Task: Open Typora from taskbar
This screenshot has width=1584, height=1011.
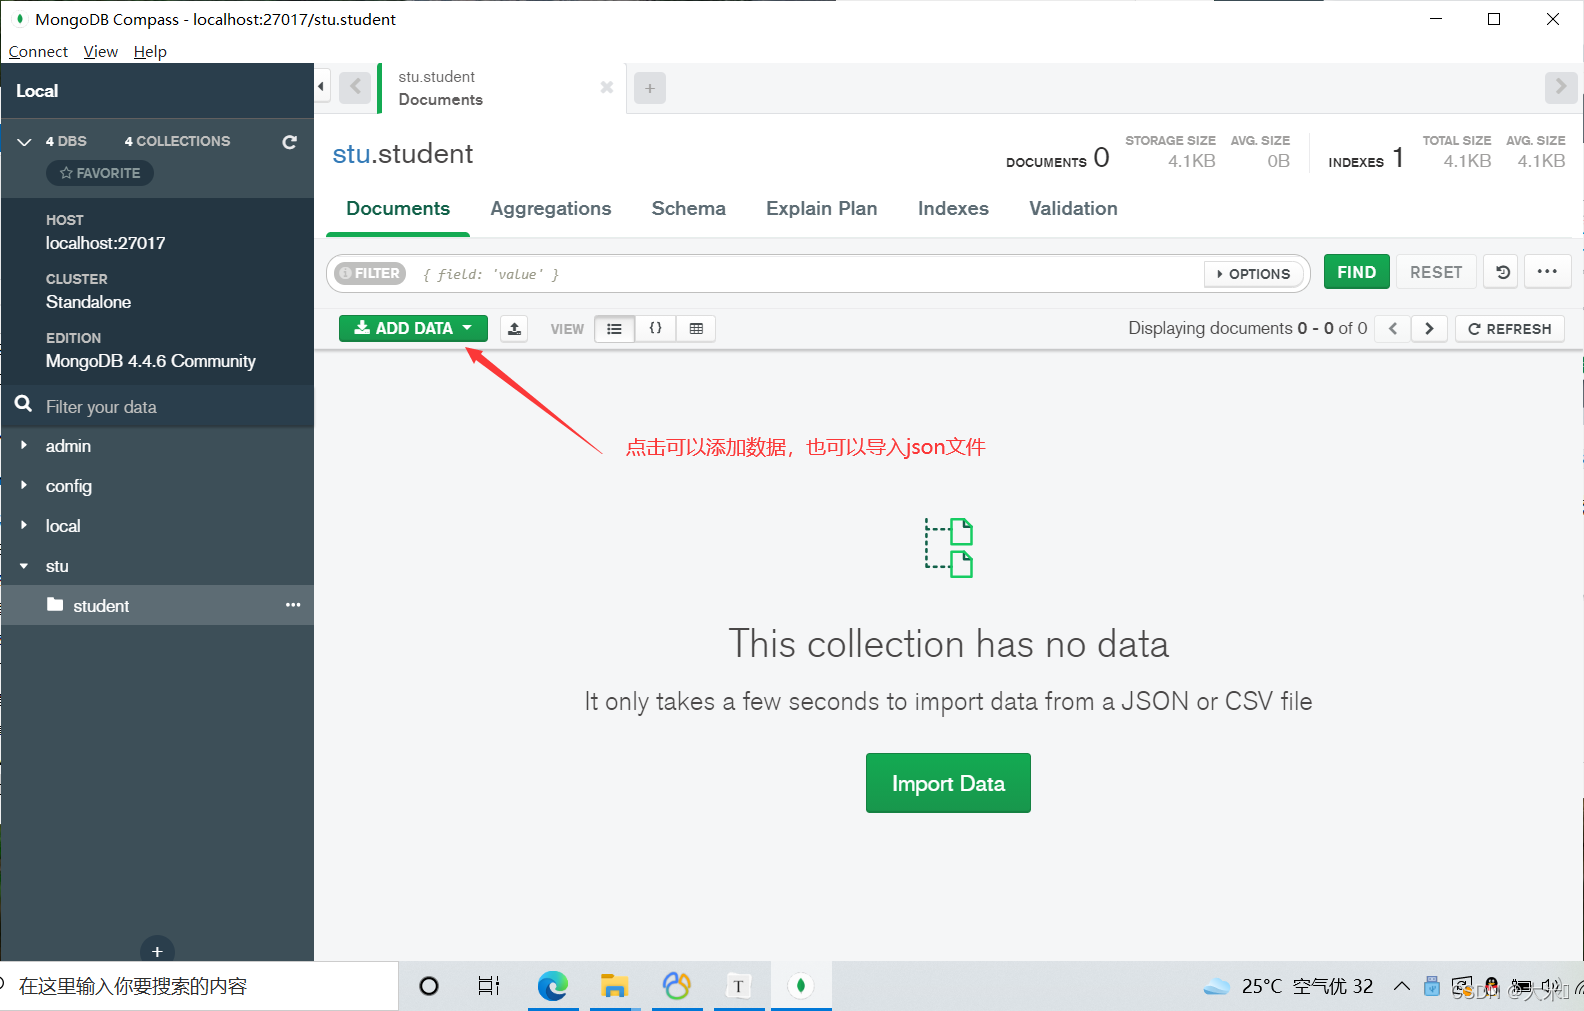Action: [x=738, y=986]
